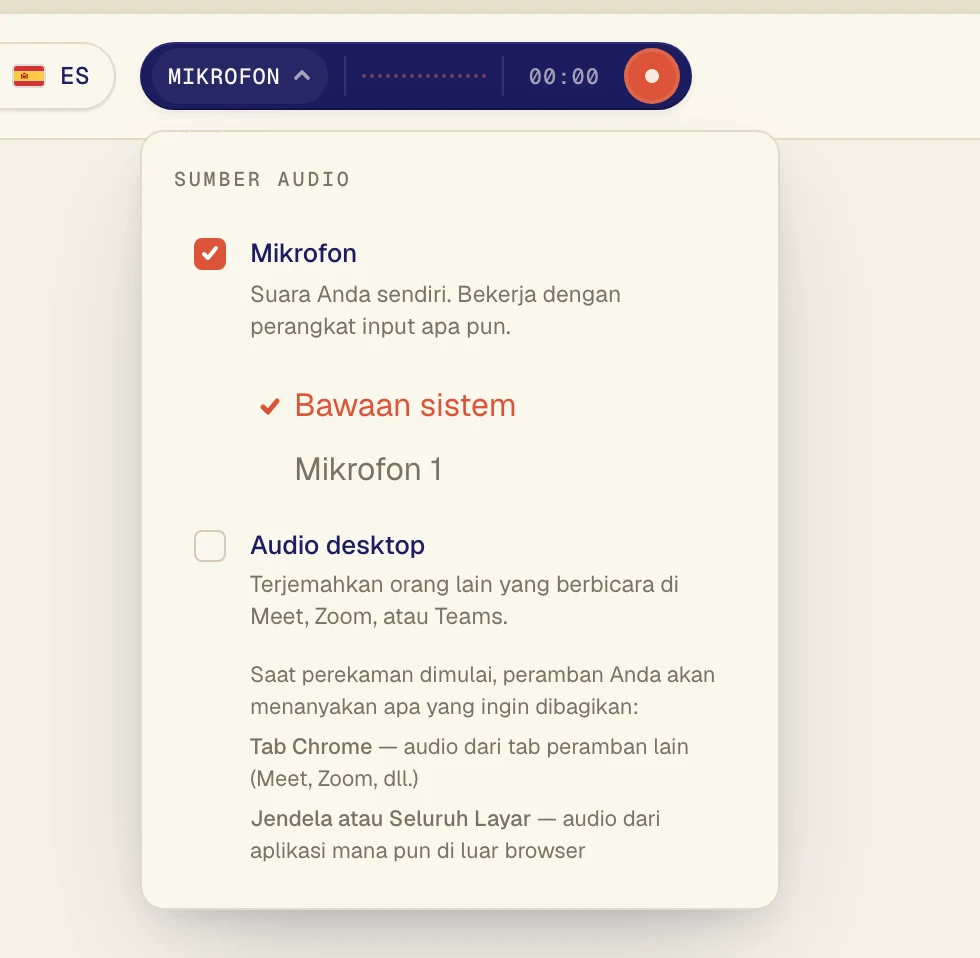
Task: Click the chevron arrow next to MIKROFON
Action: click(302, 76)
